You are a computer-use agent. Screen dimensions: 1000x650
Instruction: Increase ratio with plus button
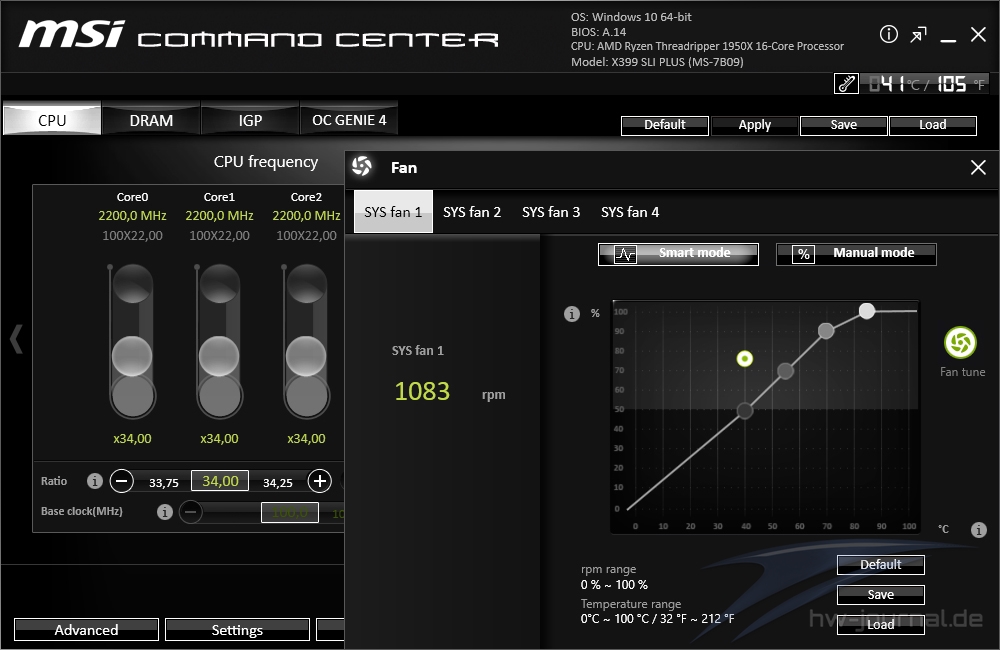(320, 481)
